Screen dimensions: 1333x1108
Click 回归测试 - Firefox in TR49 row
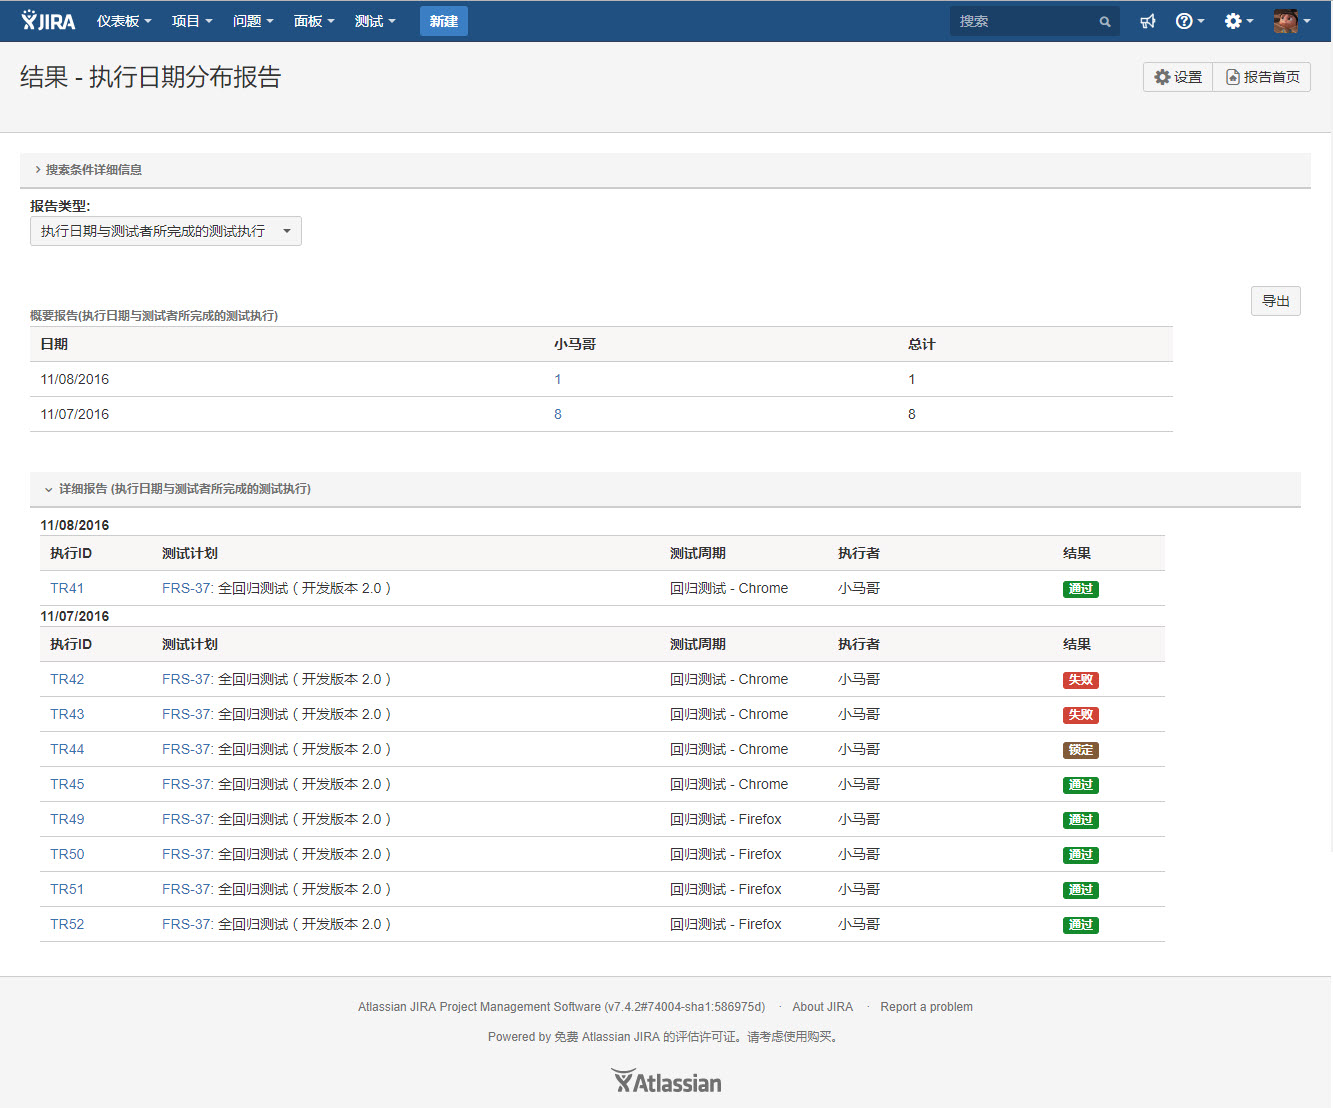coord(726,819)
